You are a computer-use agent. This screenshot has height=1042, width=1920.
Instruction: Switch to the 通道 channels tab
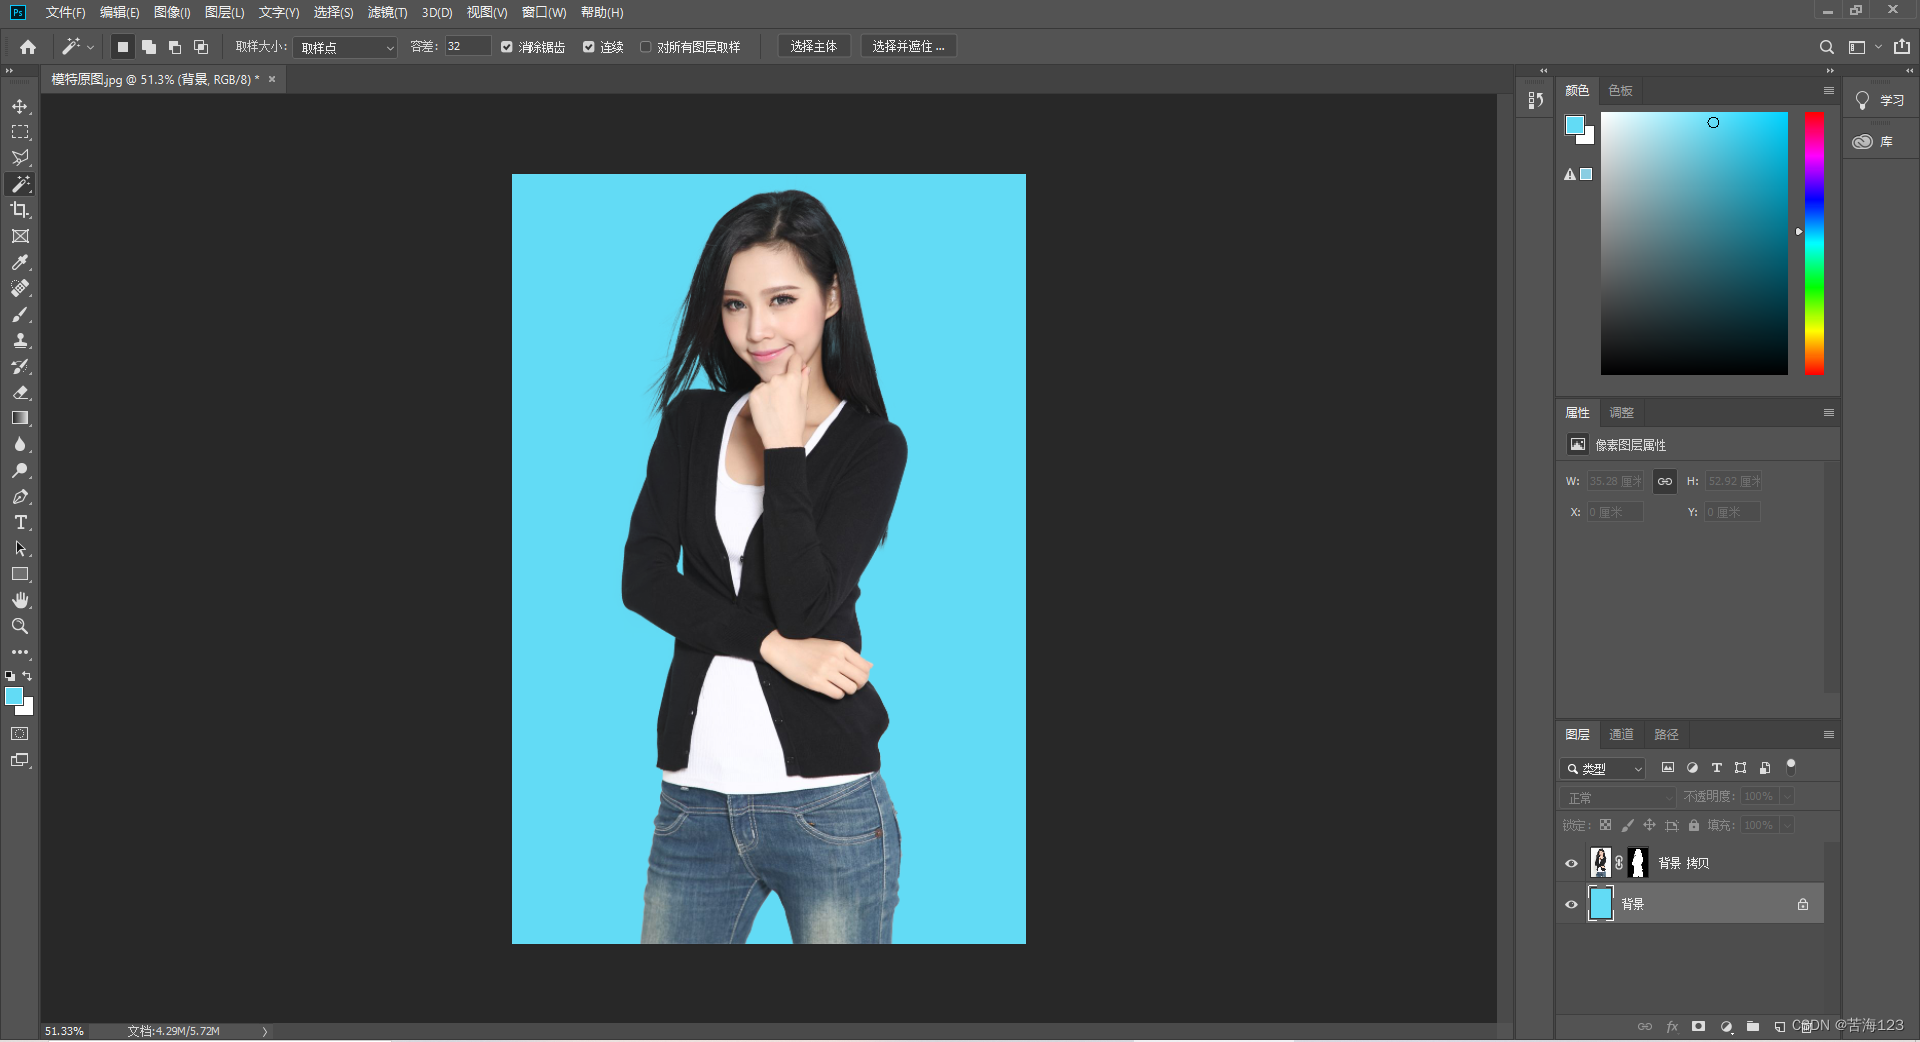click(x=1621, y=735)
